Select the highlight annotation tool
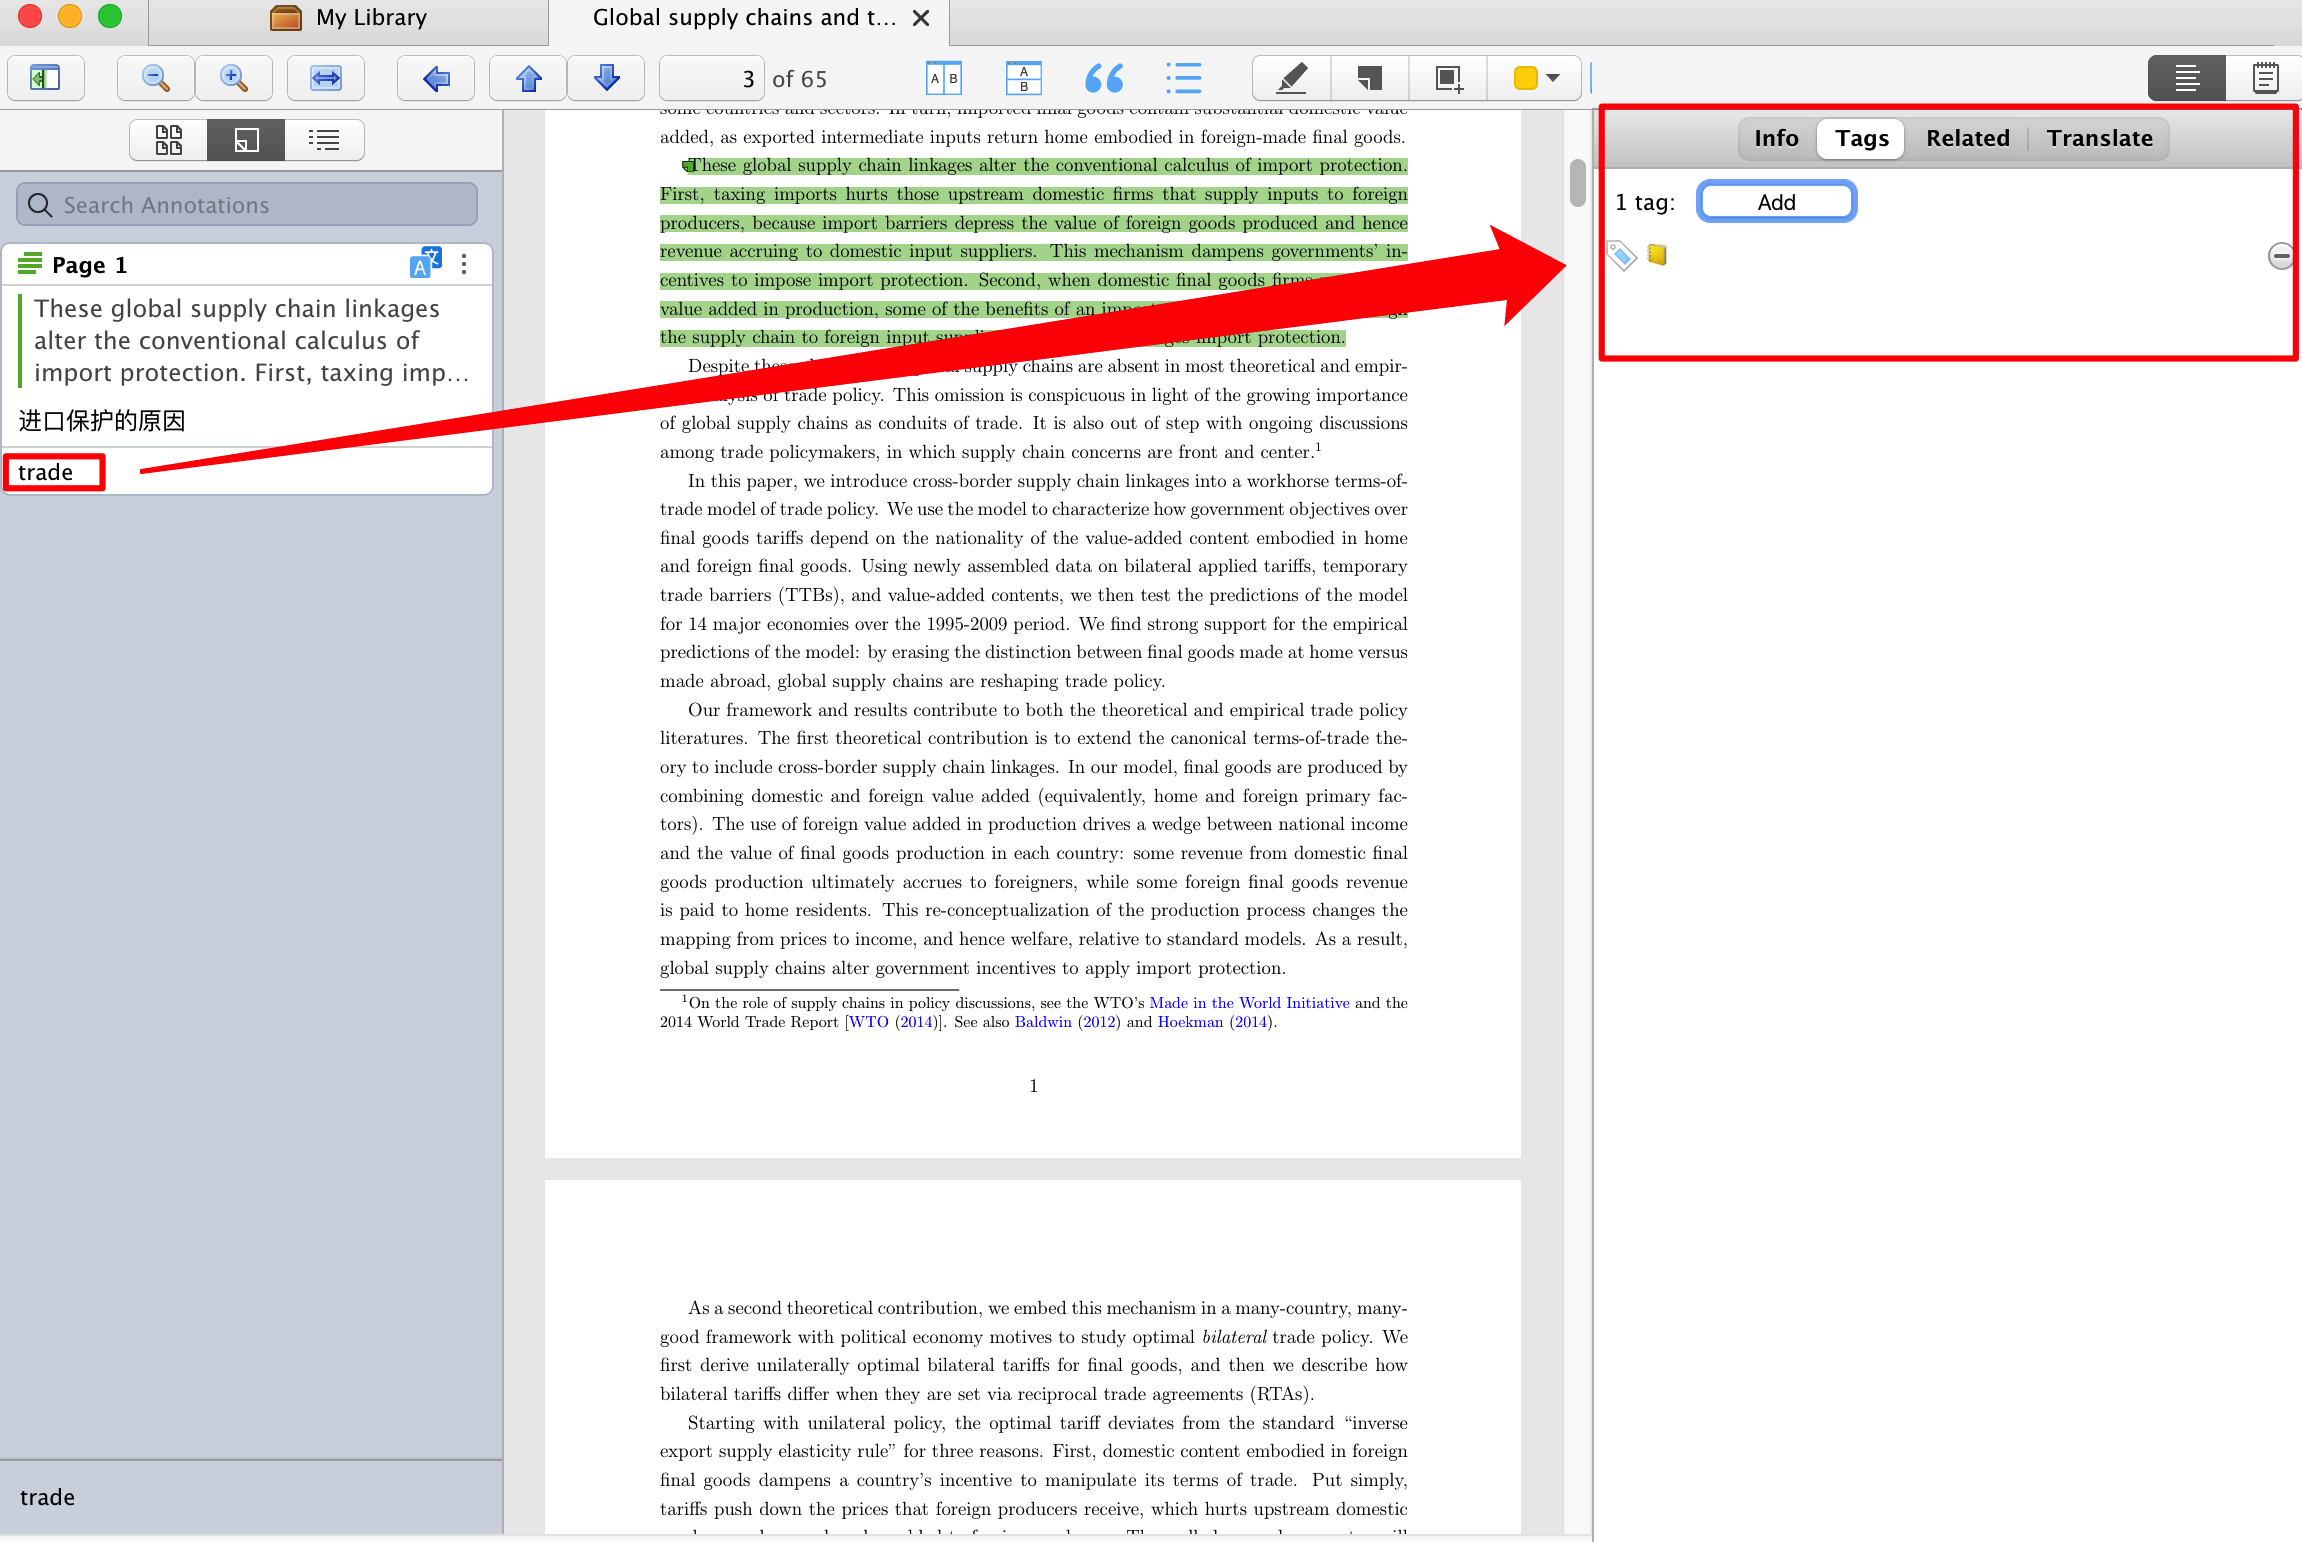 pyautogui.click(x=1288, y=77)
